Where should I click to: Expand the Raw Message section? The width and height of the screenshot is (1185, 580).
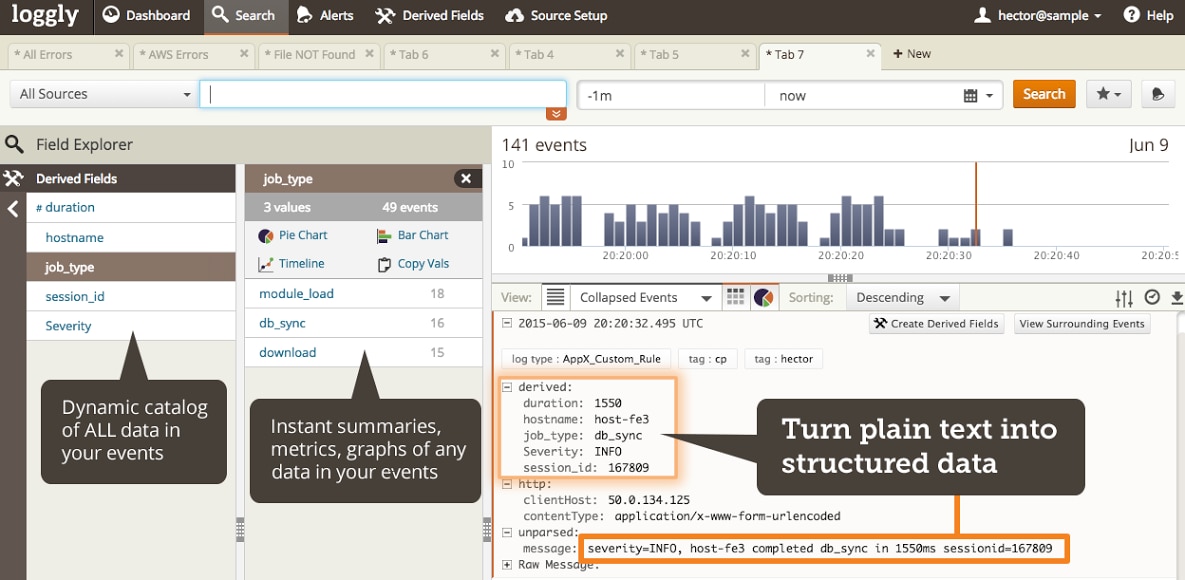(507, 565)
